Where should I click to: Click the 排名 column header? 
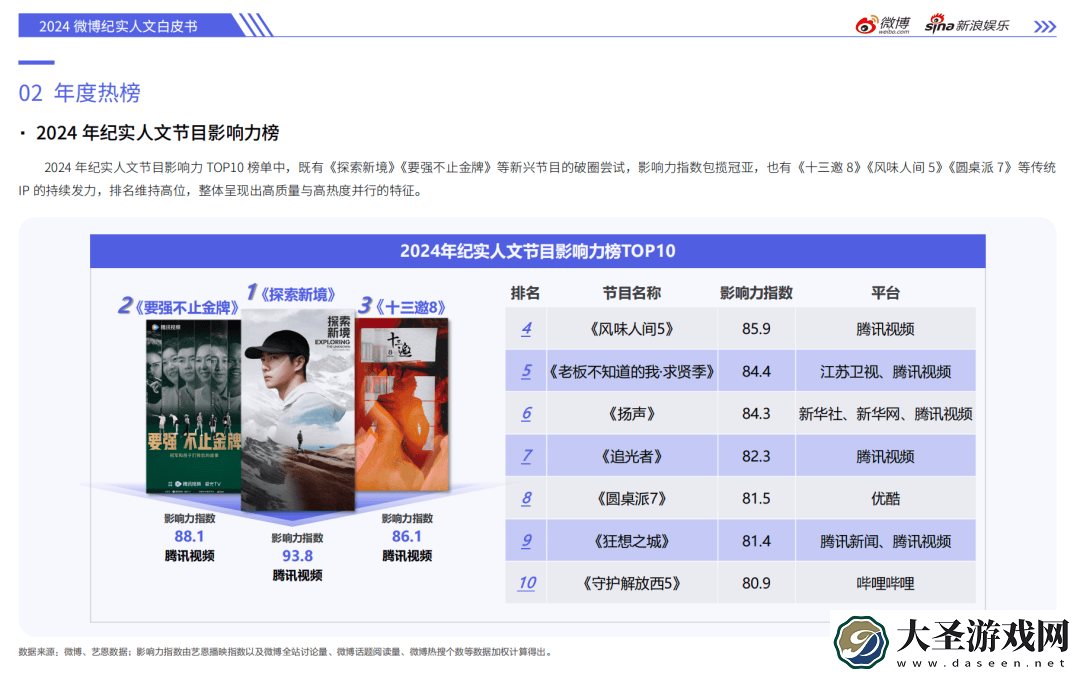click(525, 293)
